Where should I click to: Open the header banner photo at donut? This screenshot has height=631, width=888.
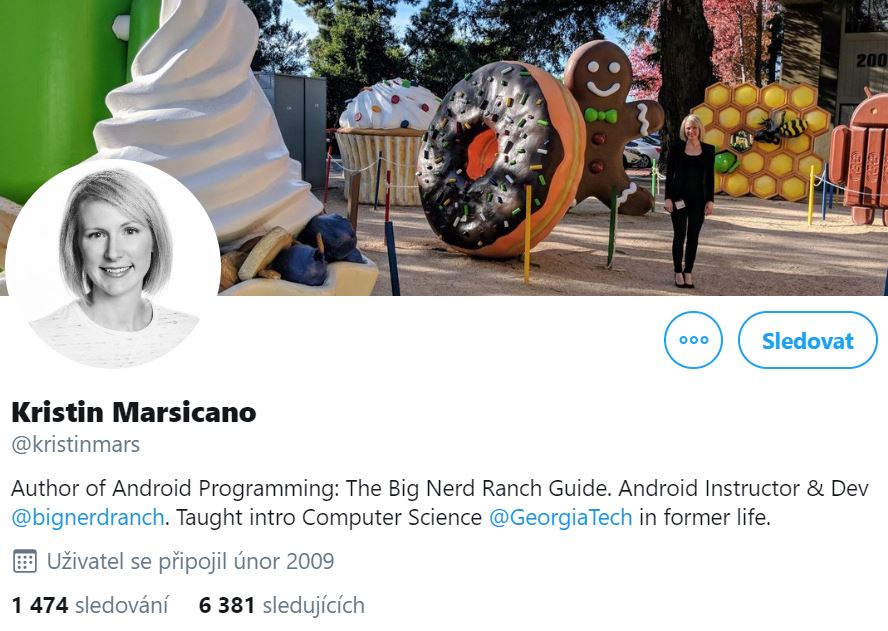pyautogui.click(x=501, y=159)
